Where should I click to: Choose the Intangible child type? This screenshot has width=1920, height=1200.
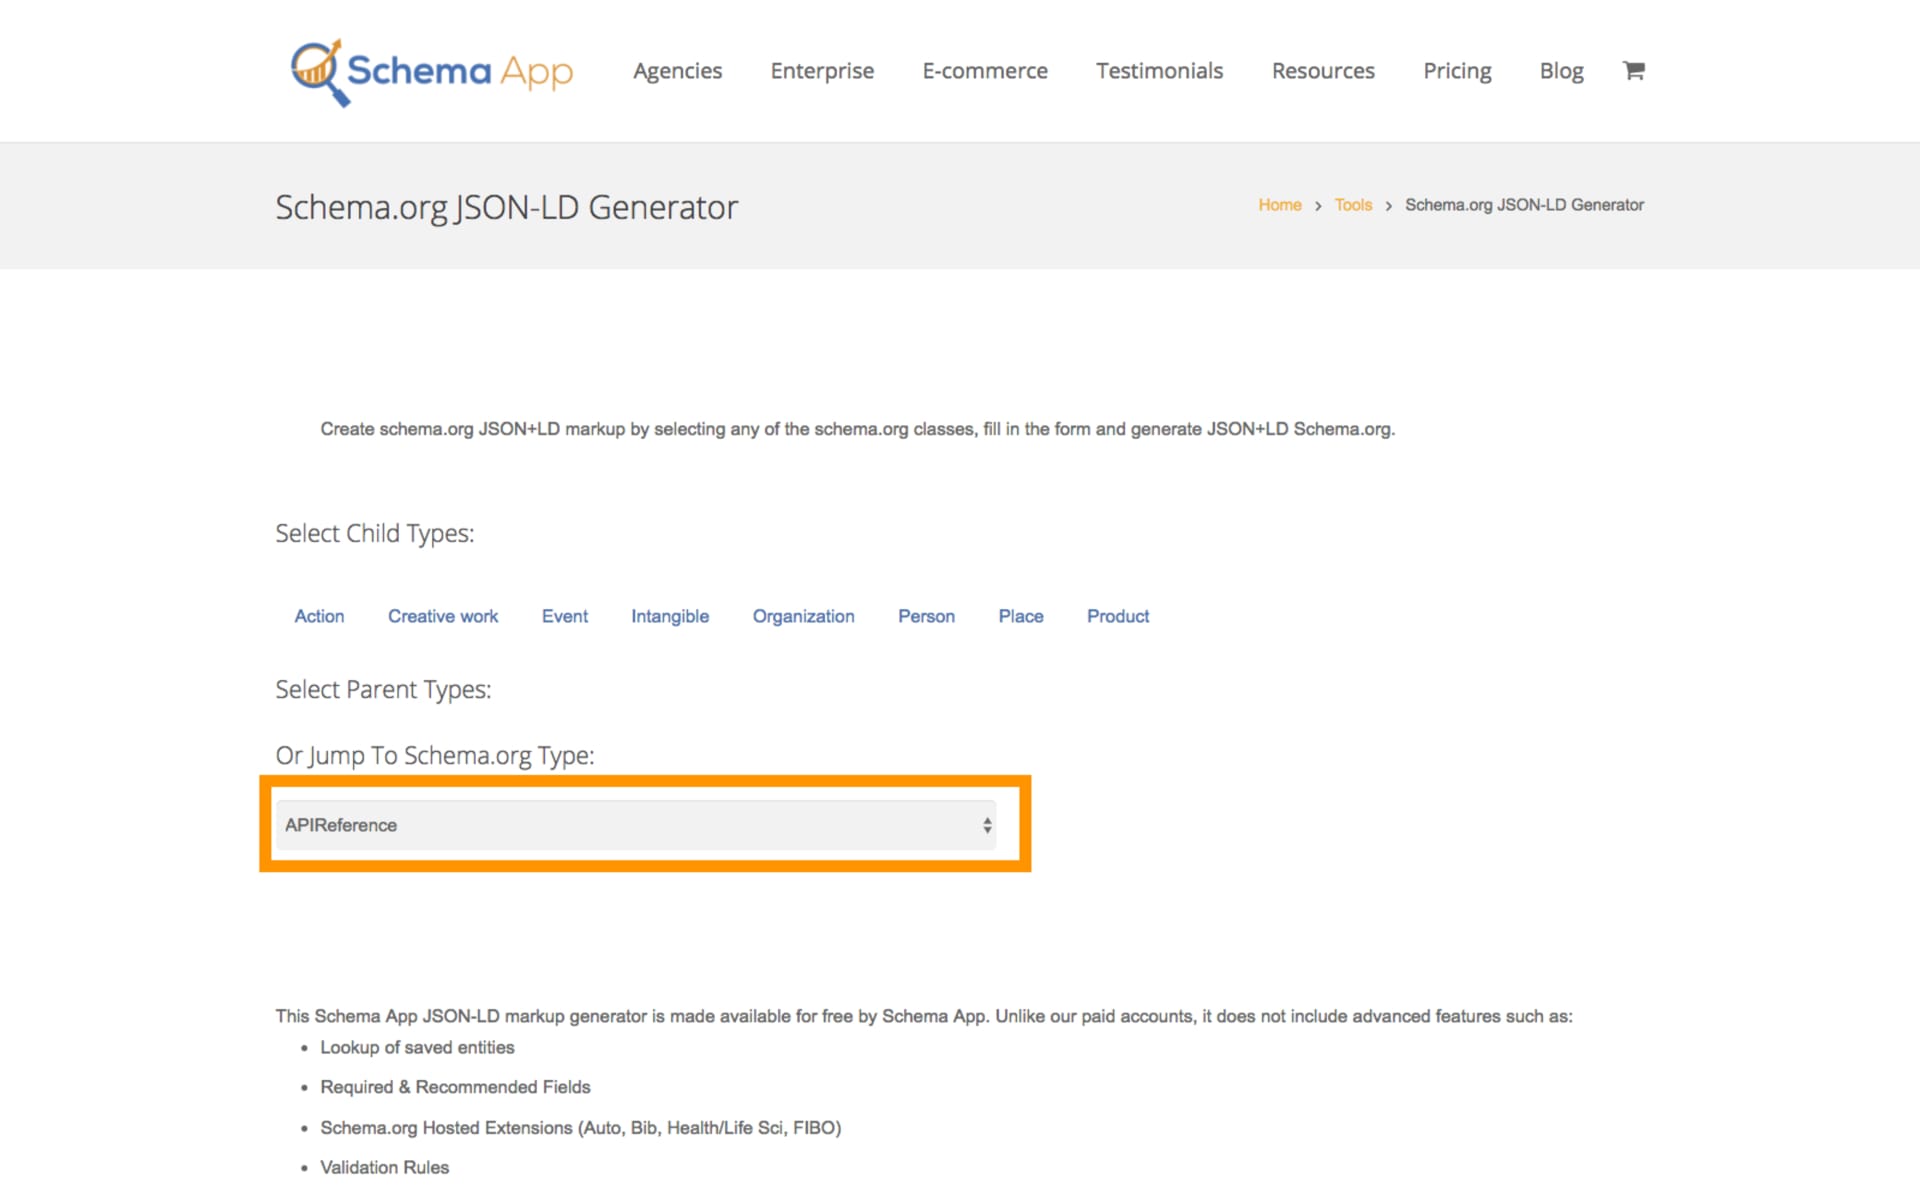[x=670, y=616]
